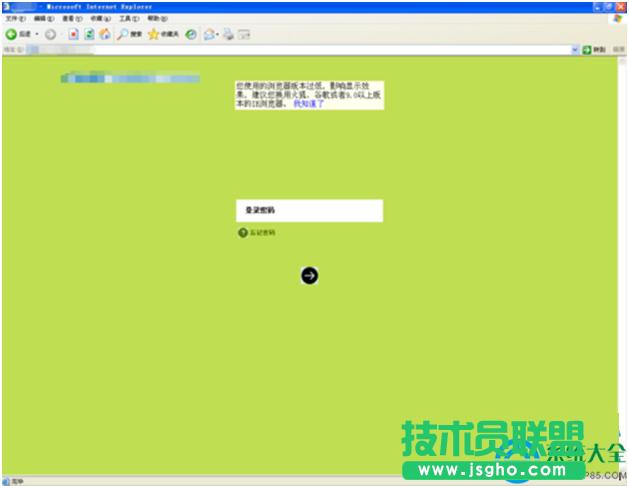
Task: Submit login with the black arrow button
Action: (309, 275)
